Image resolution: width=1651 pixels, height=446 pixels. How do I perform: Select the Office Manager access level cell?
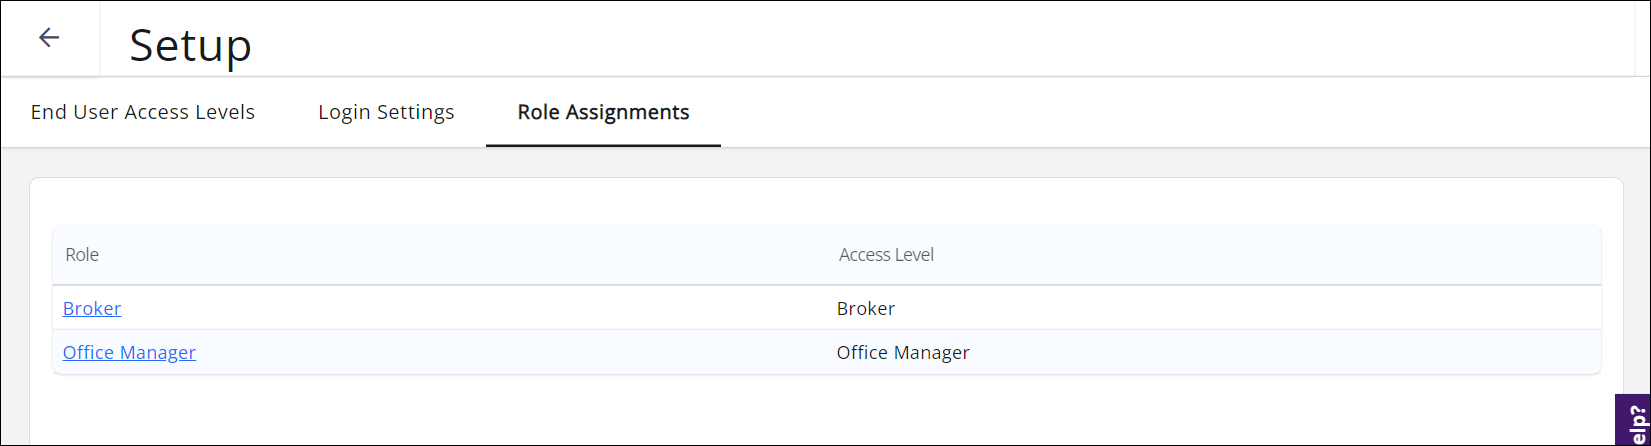click(903, 352)
